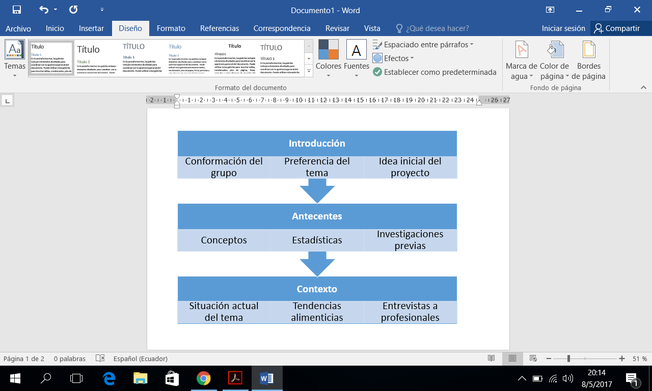Select the Antecentes SmartArt shape
This screenshot has height=391, width=652.
(317, 216)
